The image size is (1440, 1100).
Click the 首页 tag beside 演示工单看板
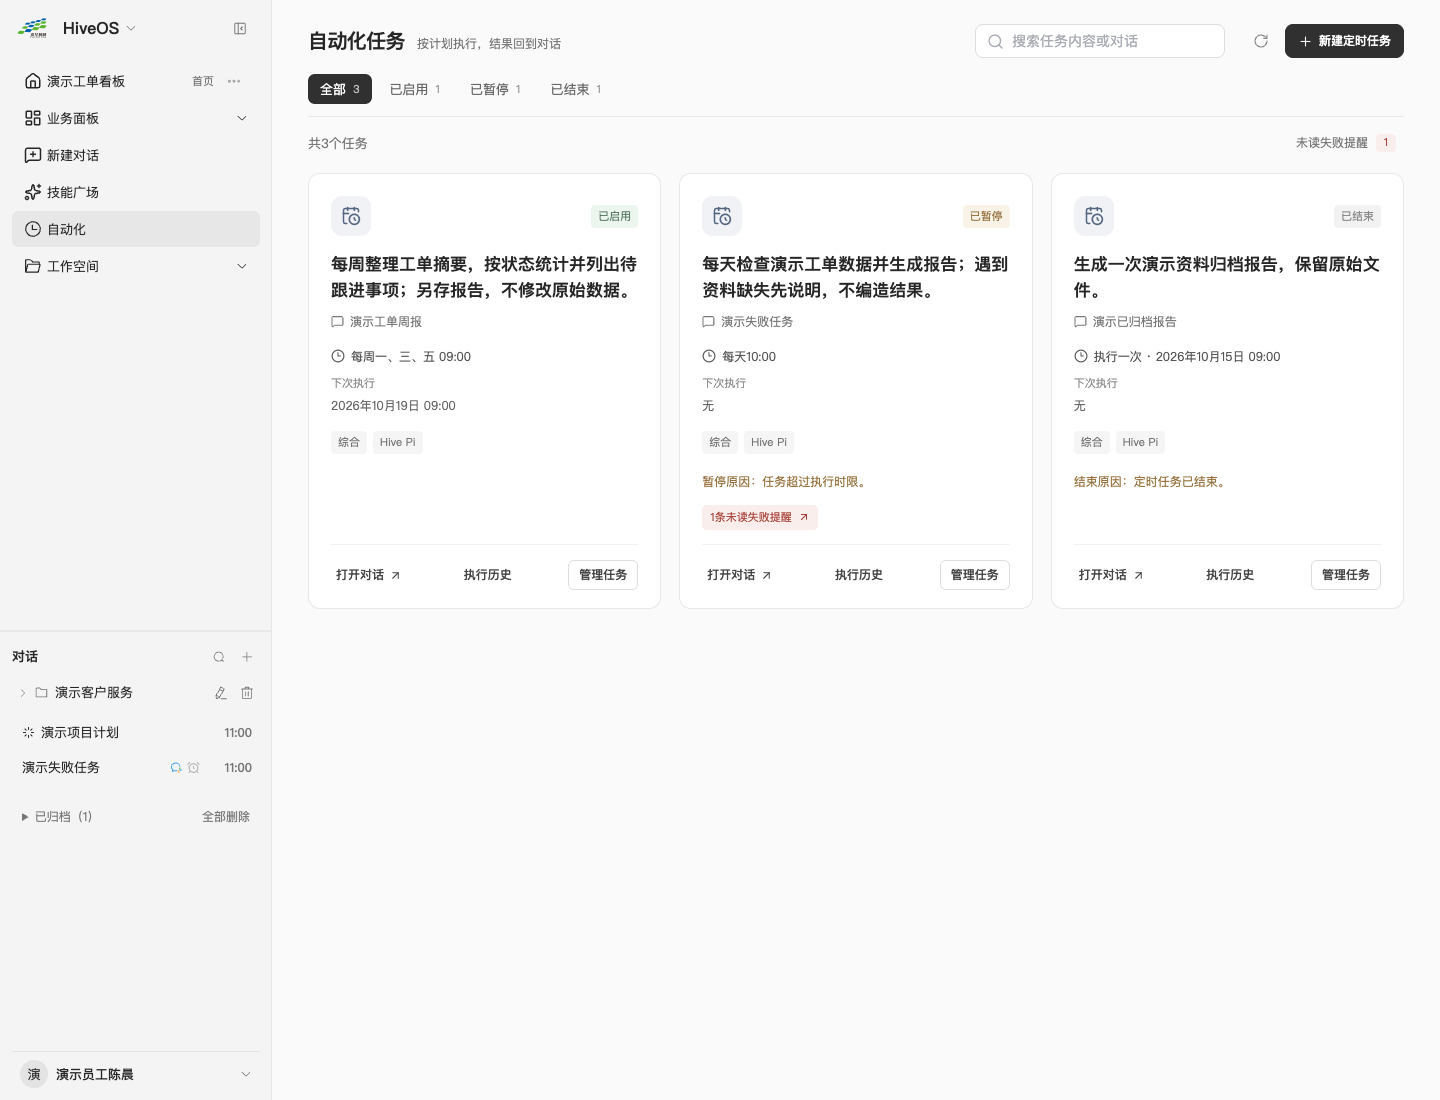(x=203, y=81)
